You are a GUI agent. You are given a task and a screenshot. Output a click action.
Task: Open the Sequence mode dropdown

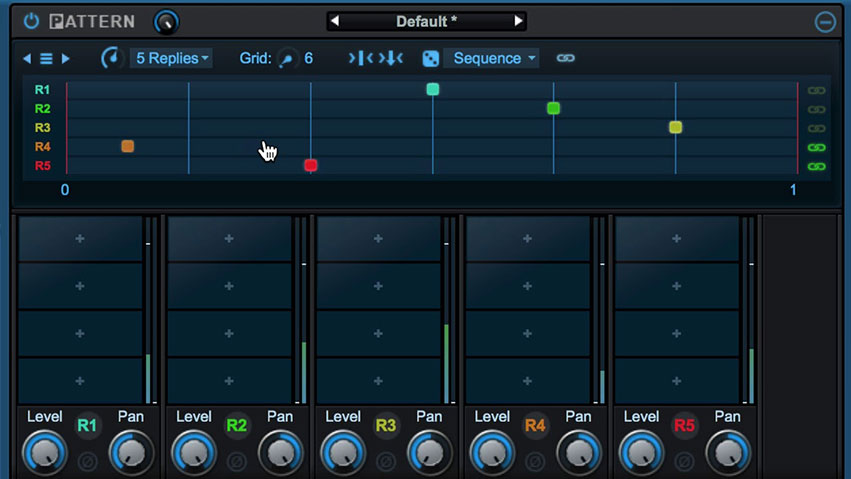[493, 58]
